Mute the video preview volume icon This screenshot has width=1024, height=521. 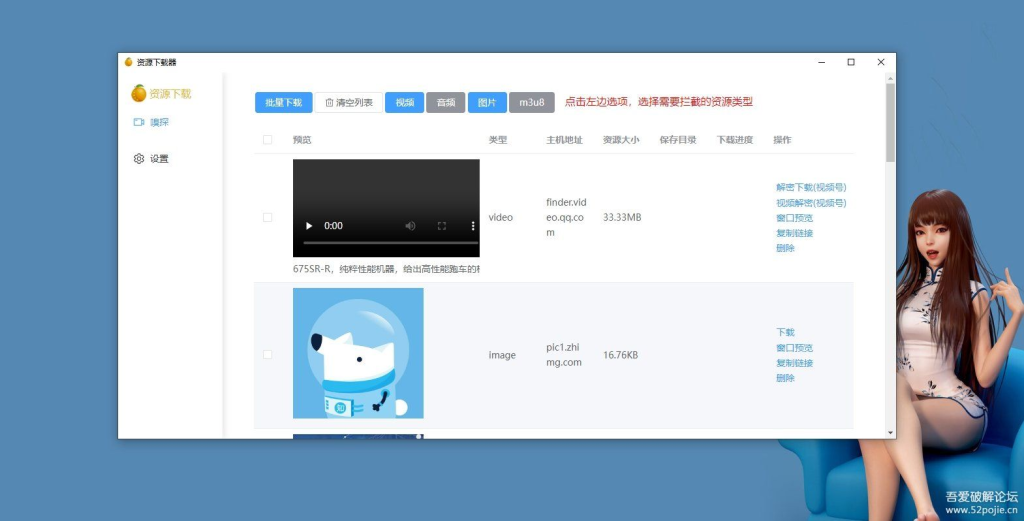[410, 226]
